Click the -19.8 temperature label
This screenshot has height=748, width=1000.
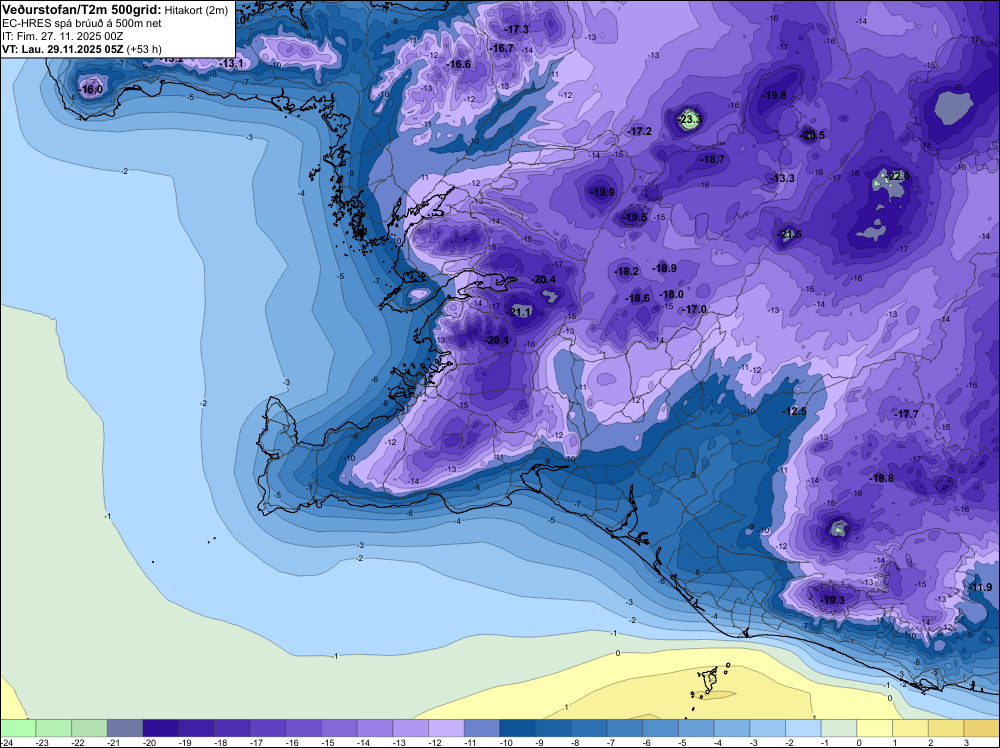click(x=775, y=95)
